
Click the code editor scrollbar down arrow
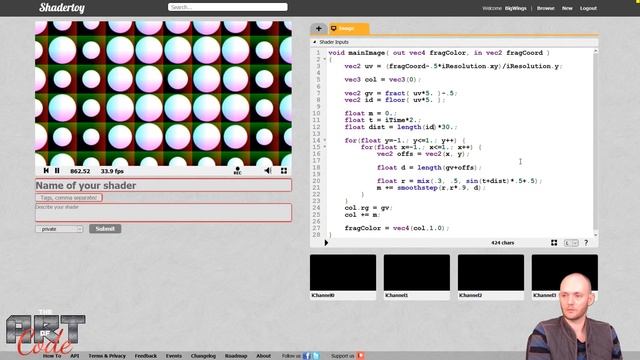coord(596,235)
